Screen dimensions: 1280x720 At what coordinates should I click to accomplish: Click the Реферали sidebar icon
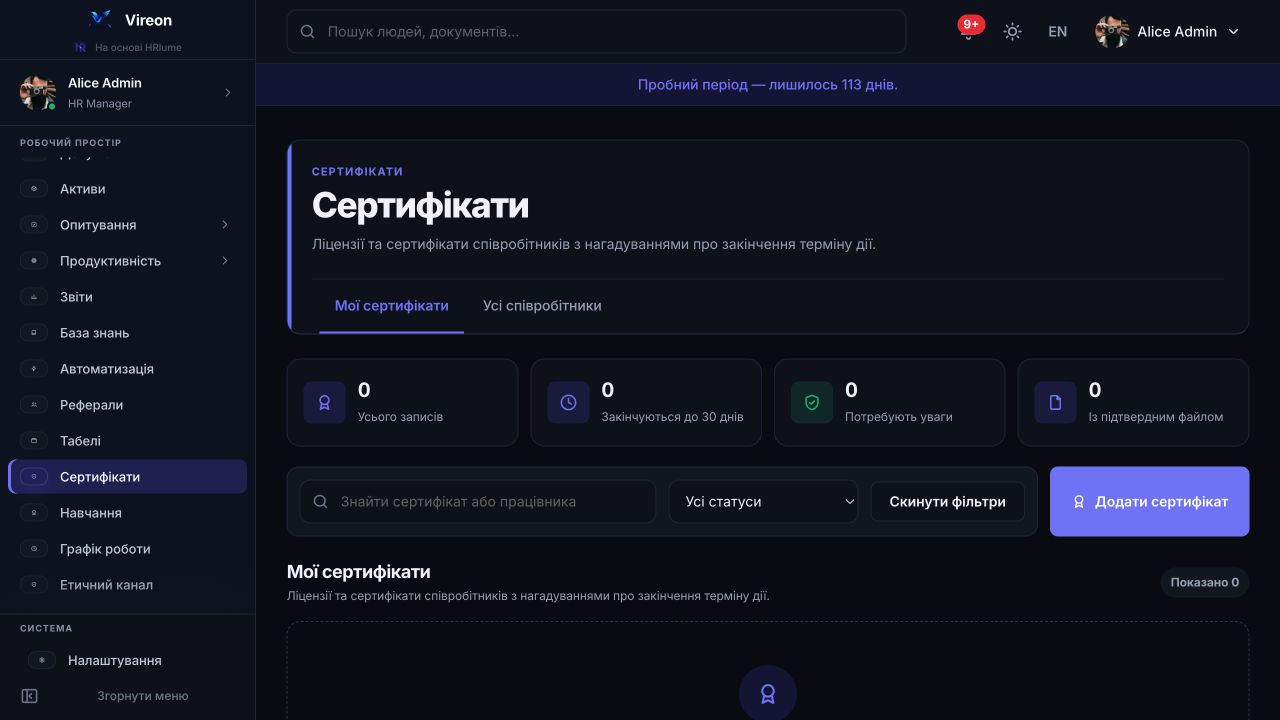coord(34,405)
